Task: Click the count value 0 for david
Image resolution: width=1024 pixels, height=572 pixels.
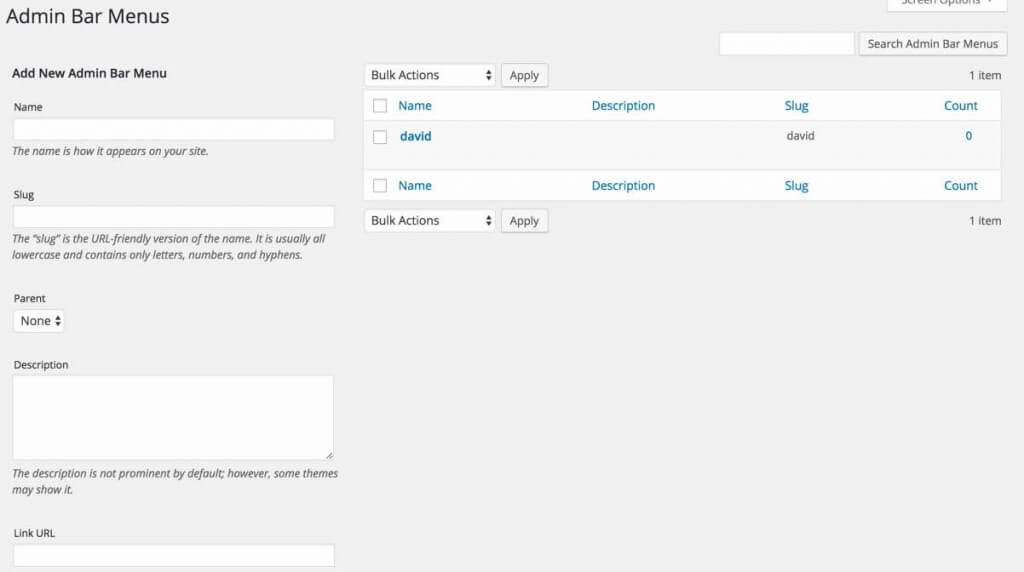Action: click(968, 136)
